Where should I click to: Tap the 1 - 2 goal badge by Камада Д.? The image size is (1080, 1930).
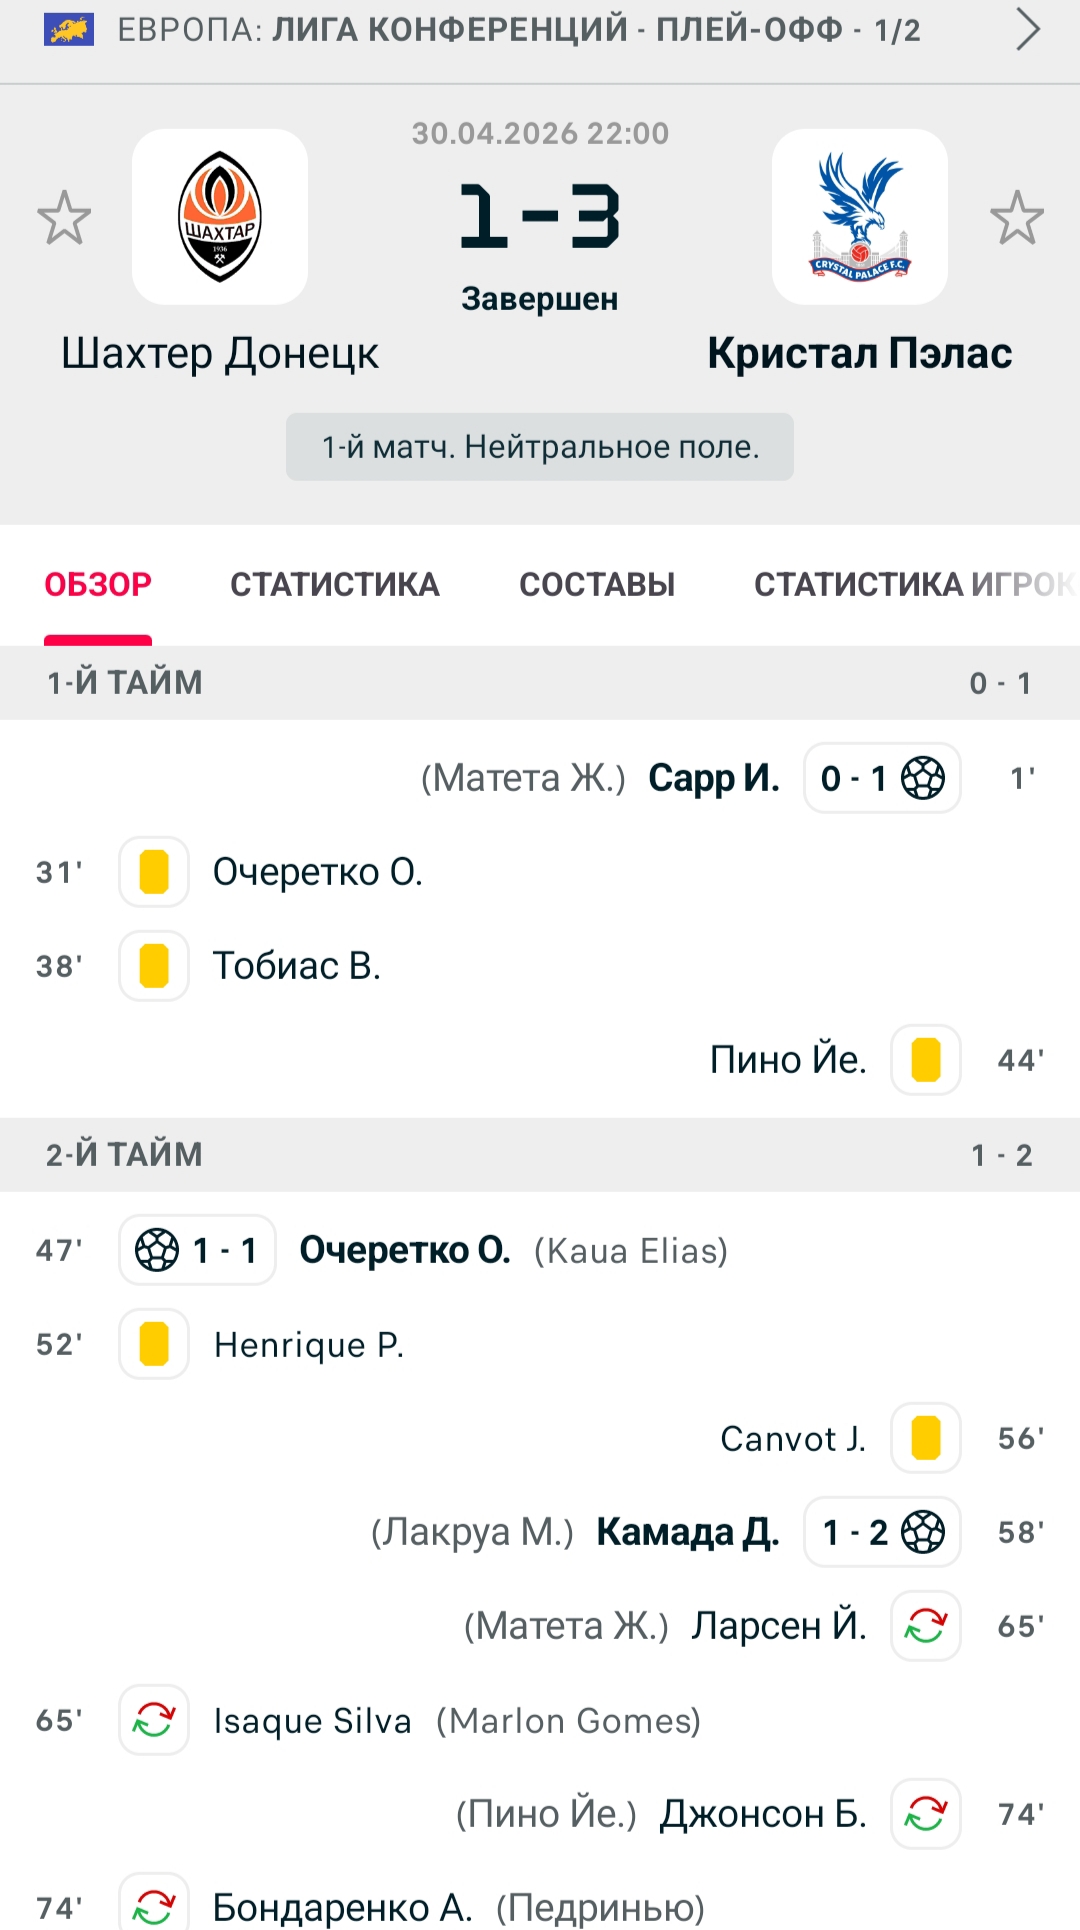pos(883,1532)
